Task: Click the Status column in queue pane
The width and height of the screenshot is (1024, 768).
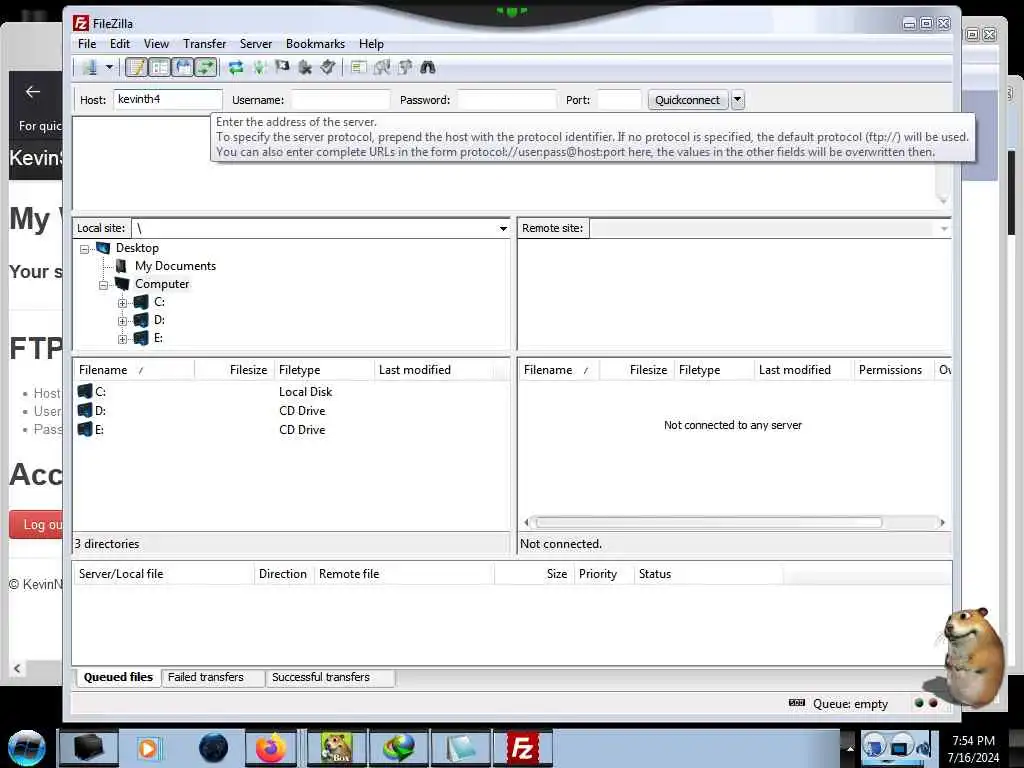Action: coord(709,574)
